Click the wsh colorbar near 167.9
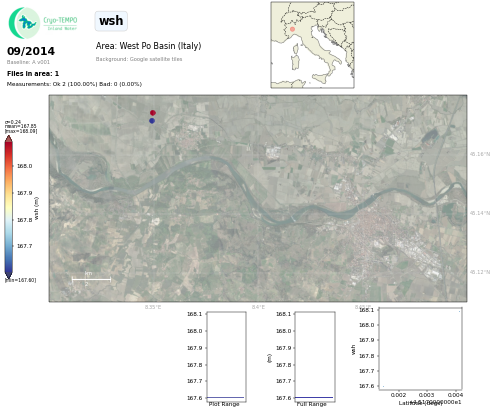This screenshot has height=410, width=492. (9, 193)
